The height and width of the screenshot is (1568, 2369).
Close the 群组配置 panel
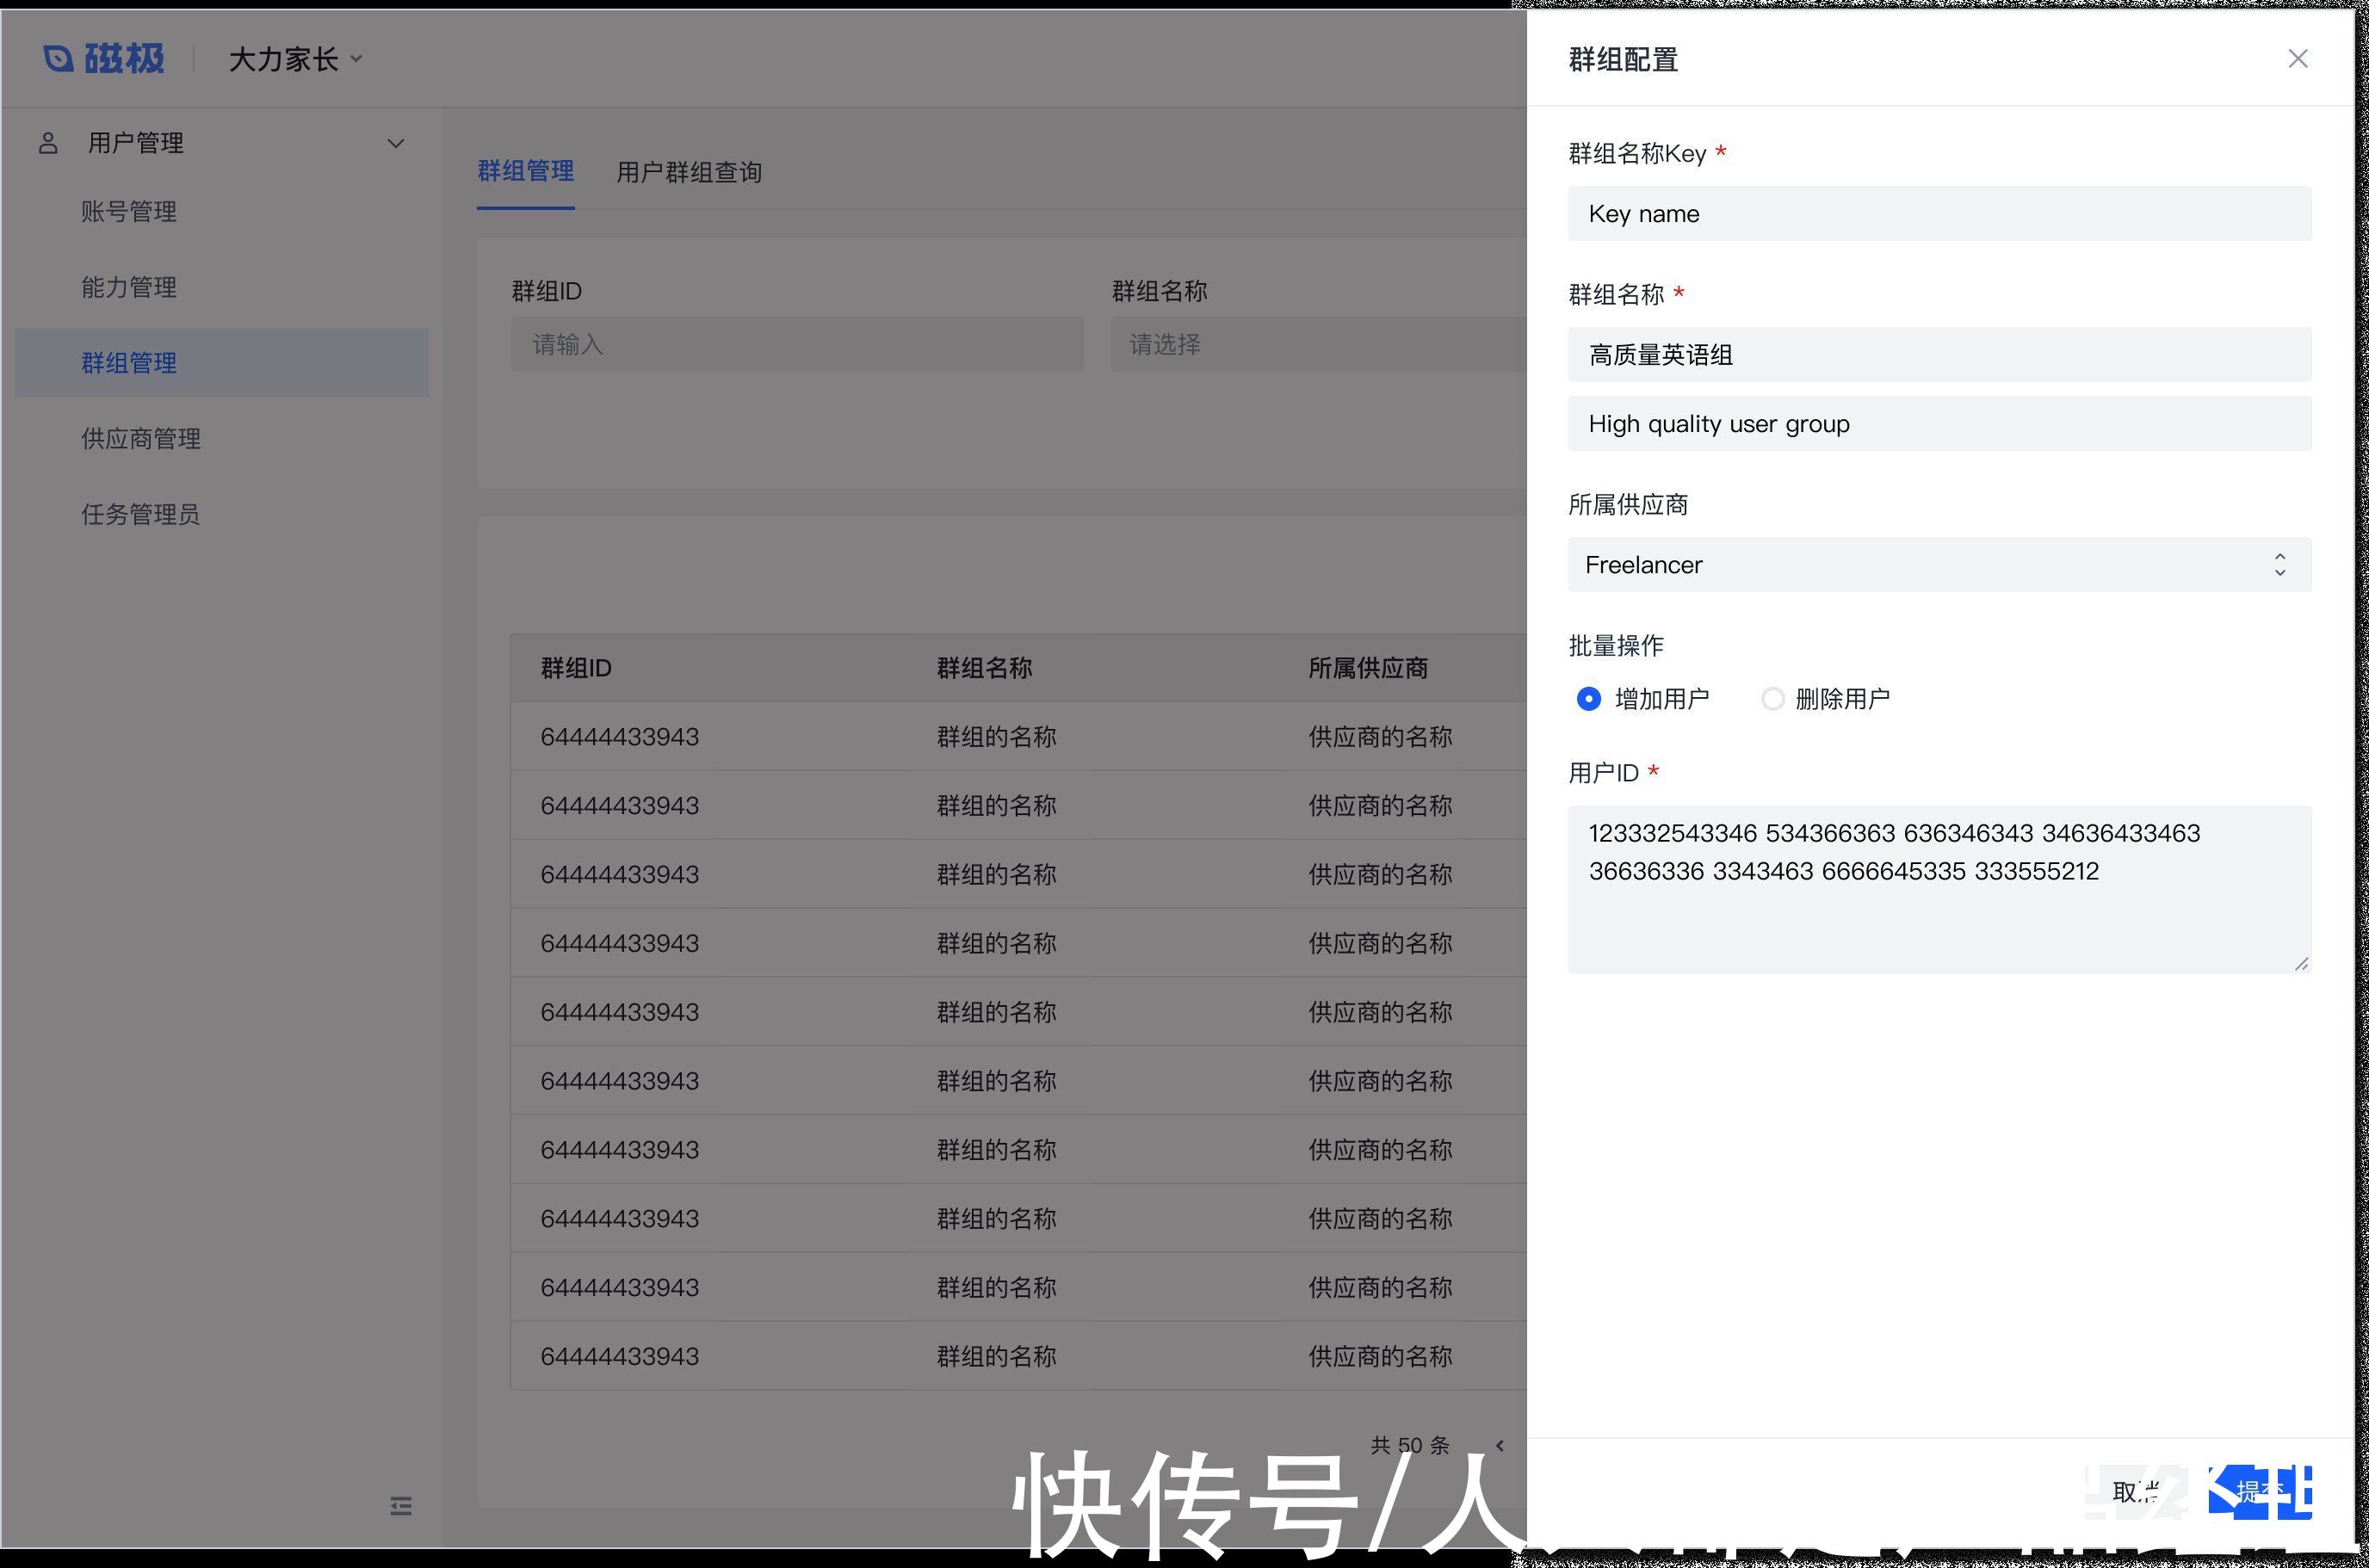point(2297,59)
